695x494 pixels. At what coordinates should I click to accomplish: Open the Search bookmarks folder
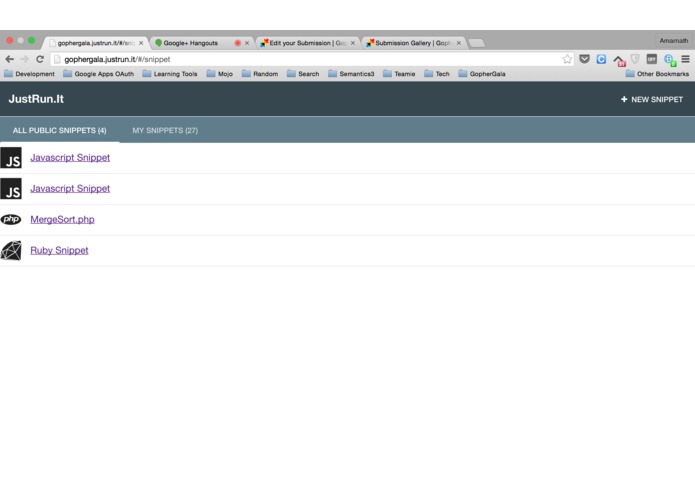(x=303, y=74)
